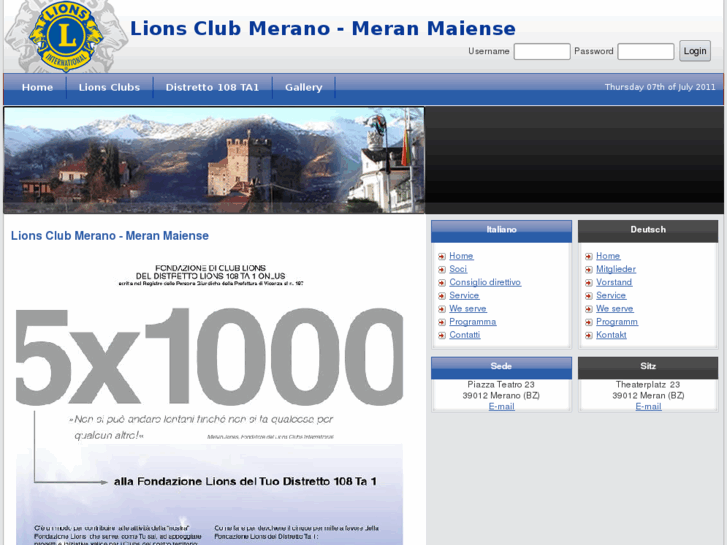Click the 'Piazza Teatro 23' address text
The height and width of the screenshot is (545, 727).
(501, 385)
